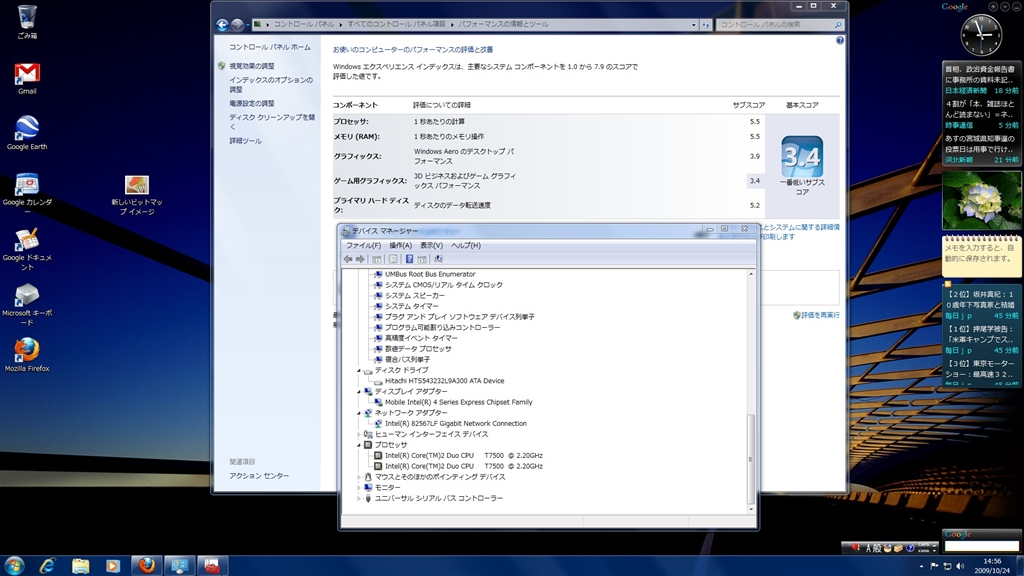The width and height of the screenshot is (1024, 576).
Task: Click the 評価を再実行 link
Action: pyautogui.click(x=819, y=315)
